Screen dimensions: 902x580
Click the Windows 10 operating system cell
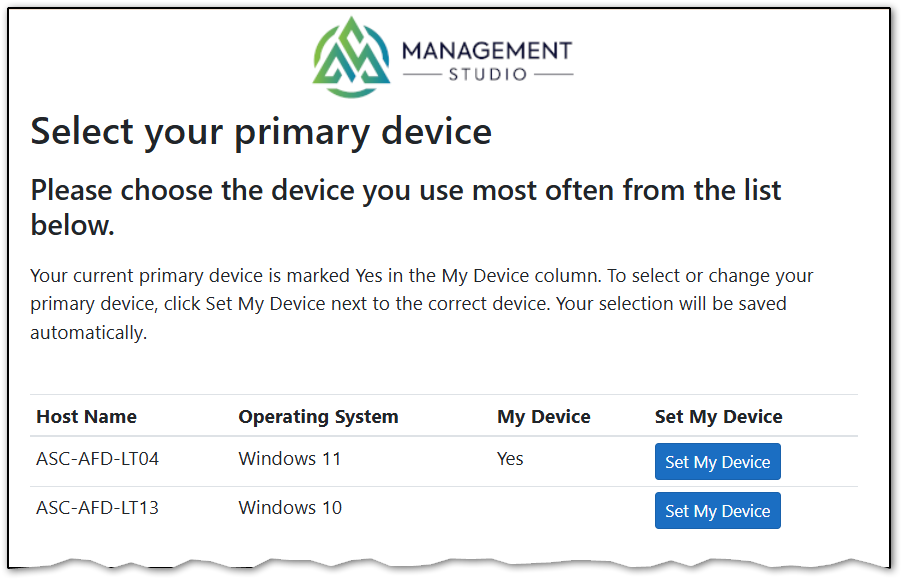coord(290,508)
